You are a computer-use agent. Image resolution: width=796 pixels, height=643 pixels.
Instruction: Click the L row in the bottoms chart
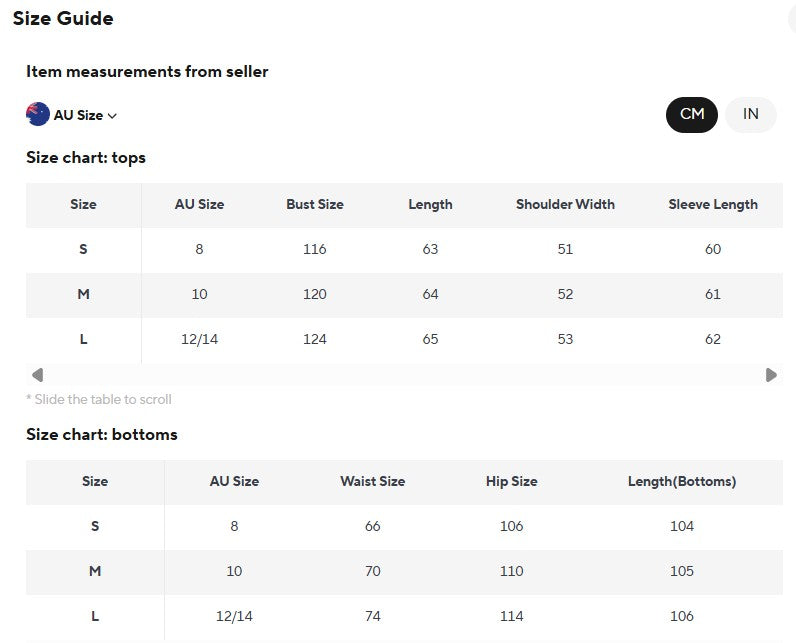click(404, 616)
